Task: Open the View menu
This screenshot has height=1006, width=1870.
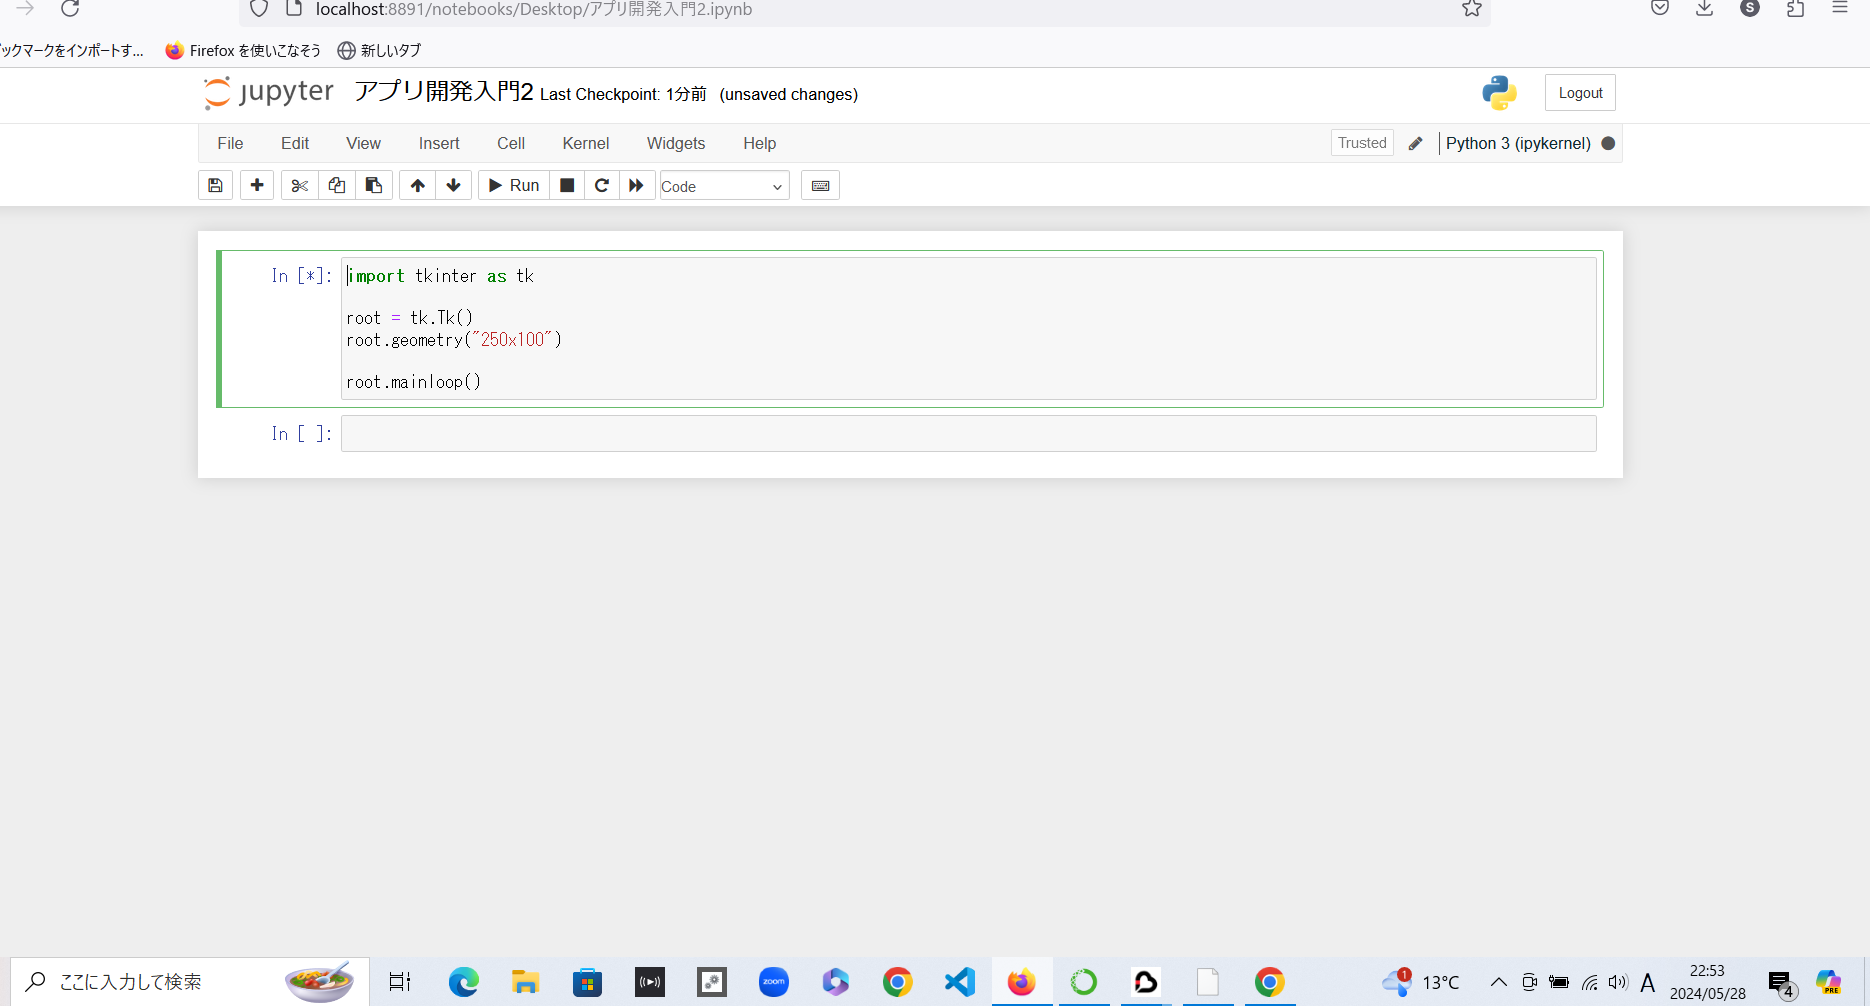Action: tap(363, 143)
